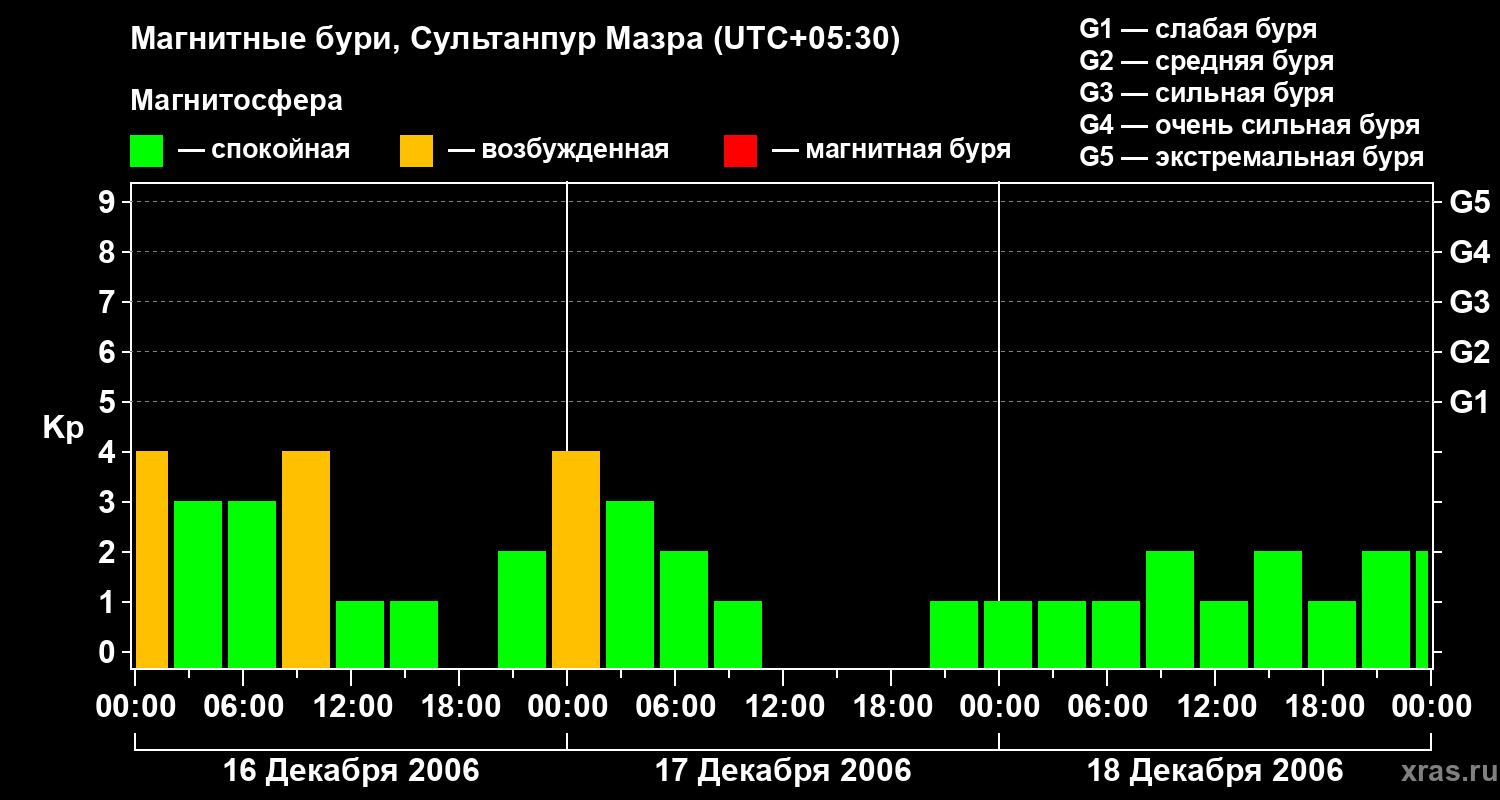Image resolution: width=1500 pixels, height=800 pixels.
Task: Click the G4 label on right axis
Action: 1469,252
